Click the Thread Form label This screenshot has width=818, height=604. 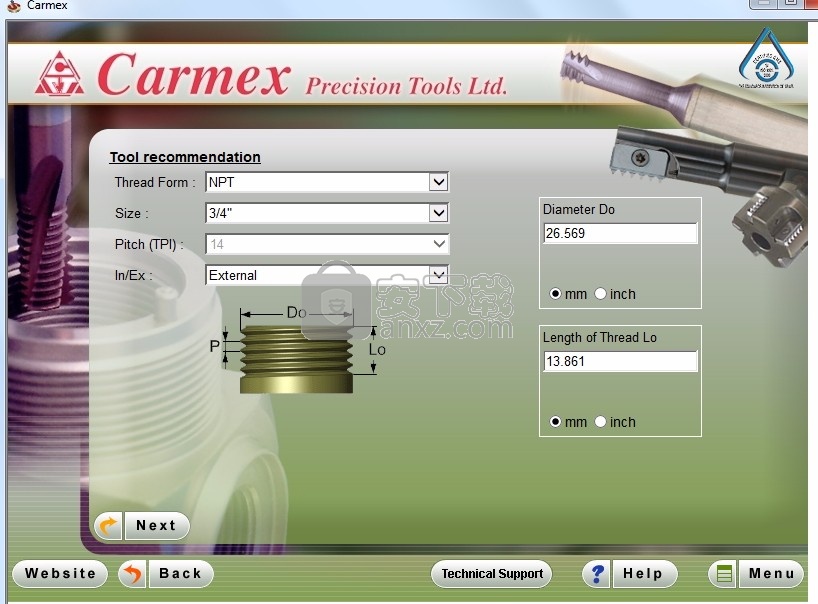(155, 182)
